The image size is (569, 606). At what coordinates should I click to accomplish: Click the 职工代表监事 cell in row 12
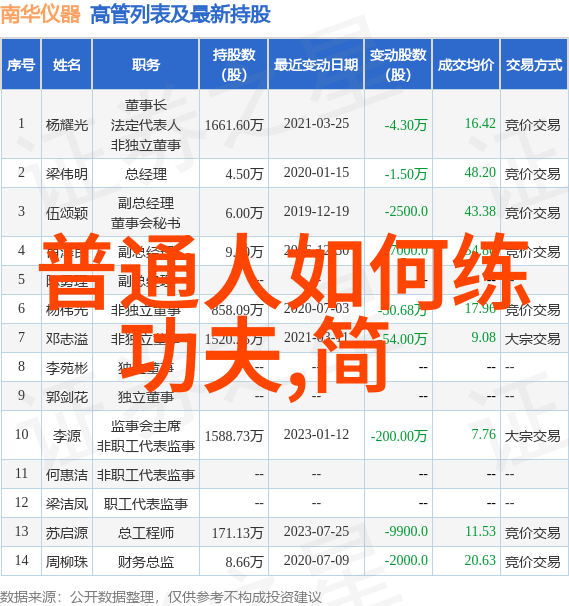146,504
